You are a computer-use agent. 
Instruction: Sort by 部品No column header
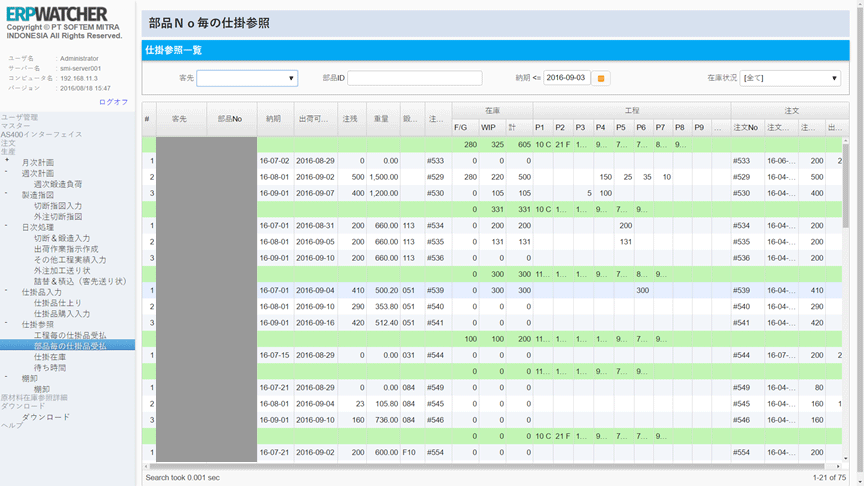point(231,118)
